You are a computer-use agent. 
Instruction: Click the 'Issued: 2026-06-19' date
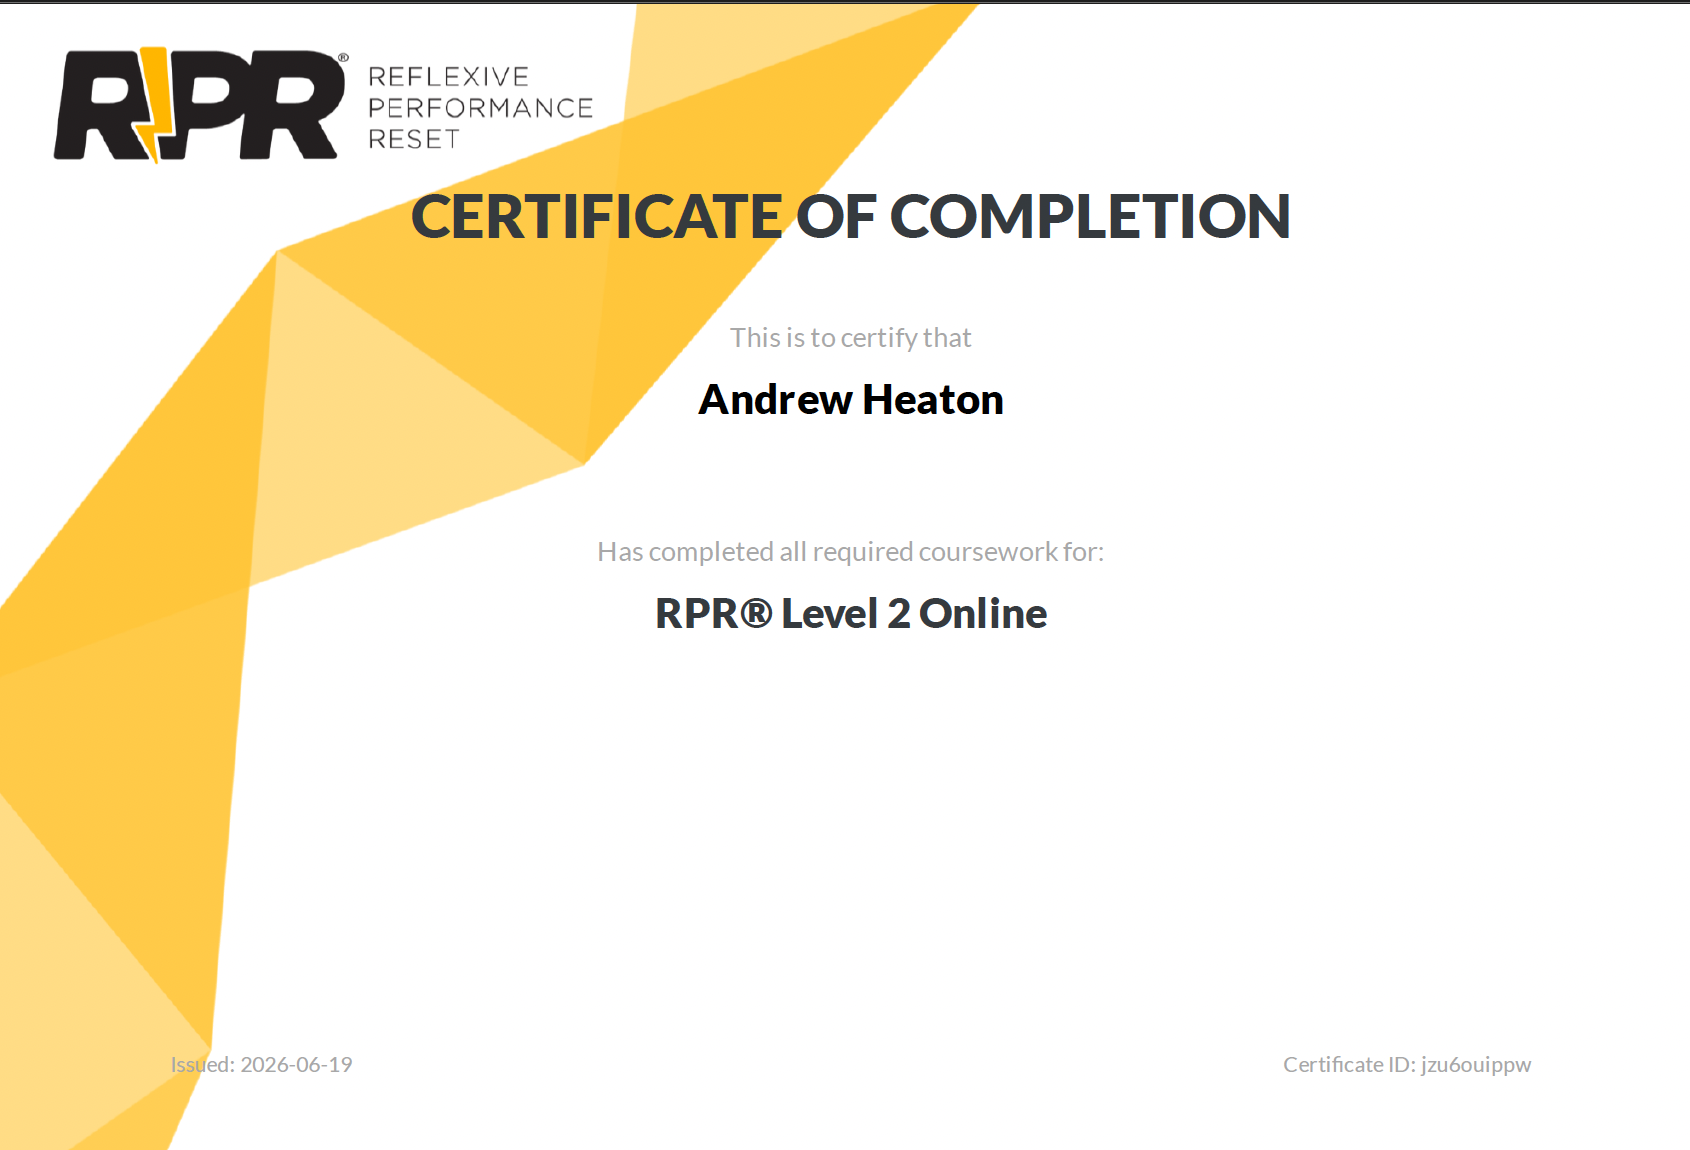click(261, 1064)
